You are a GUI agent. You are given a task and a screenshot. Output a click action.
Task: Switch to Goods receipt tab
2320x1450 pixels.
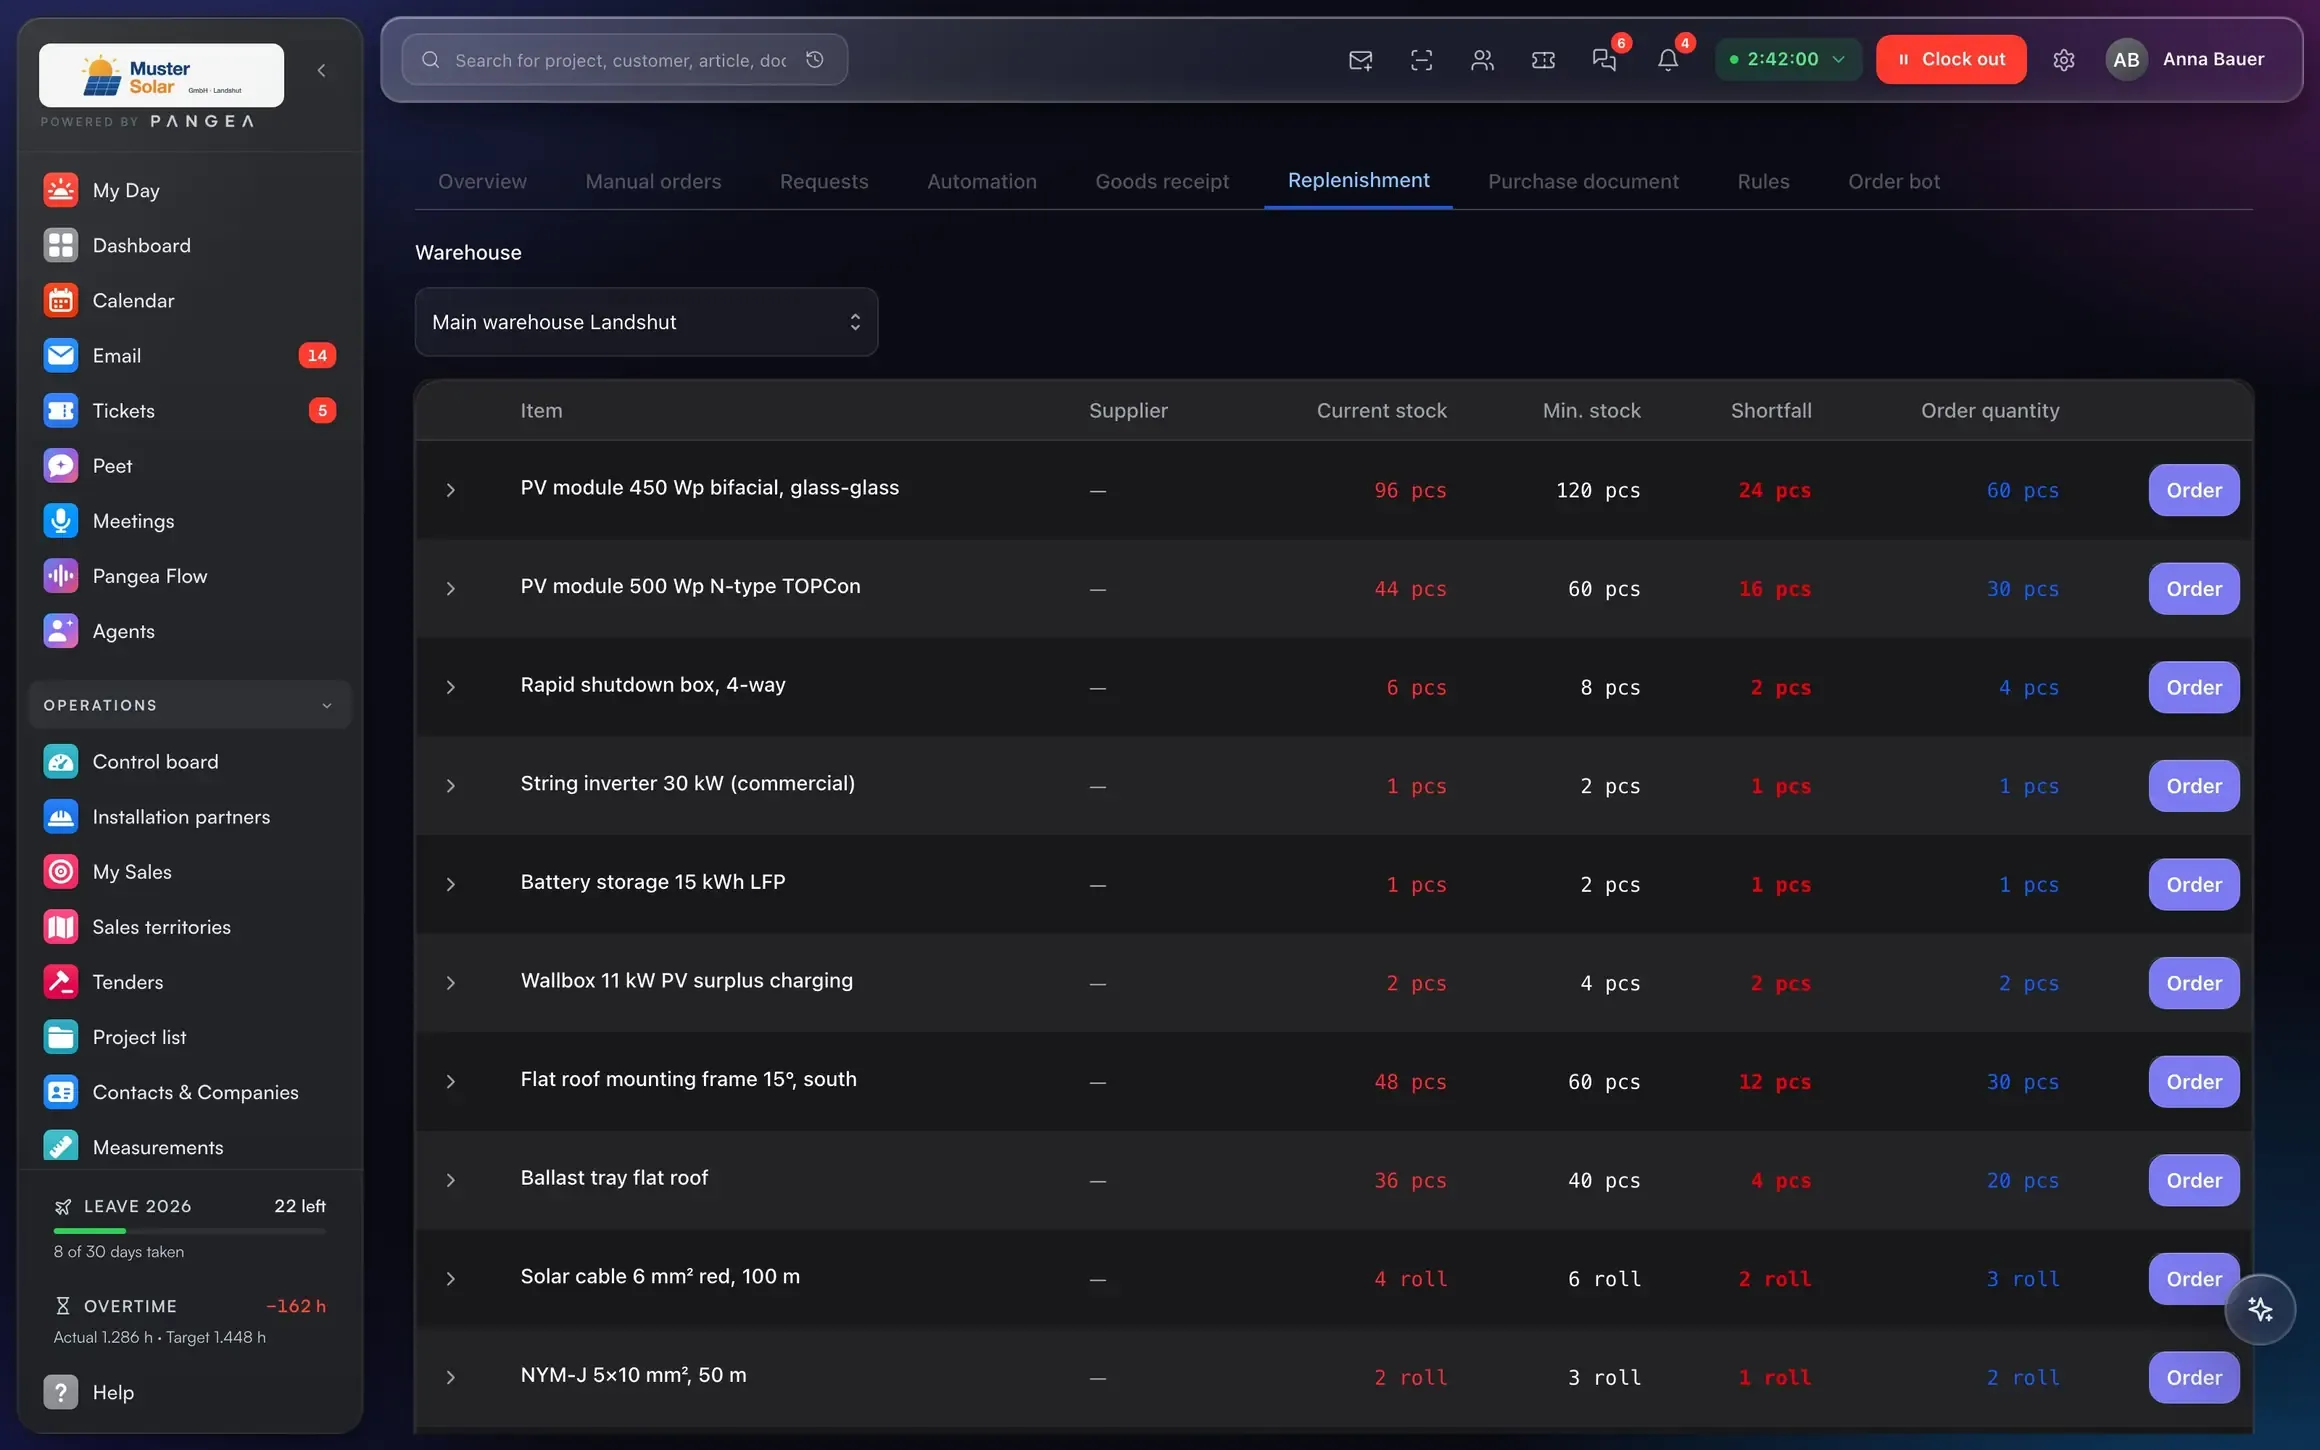1162,181
